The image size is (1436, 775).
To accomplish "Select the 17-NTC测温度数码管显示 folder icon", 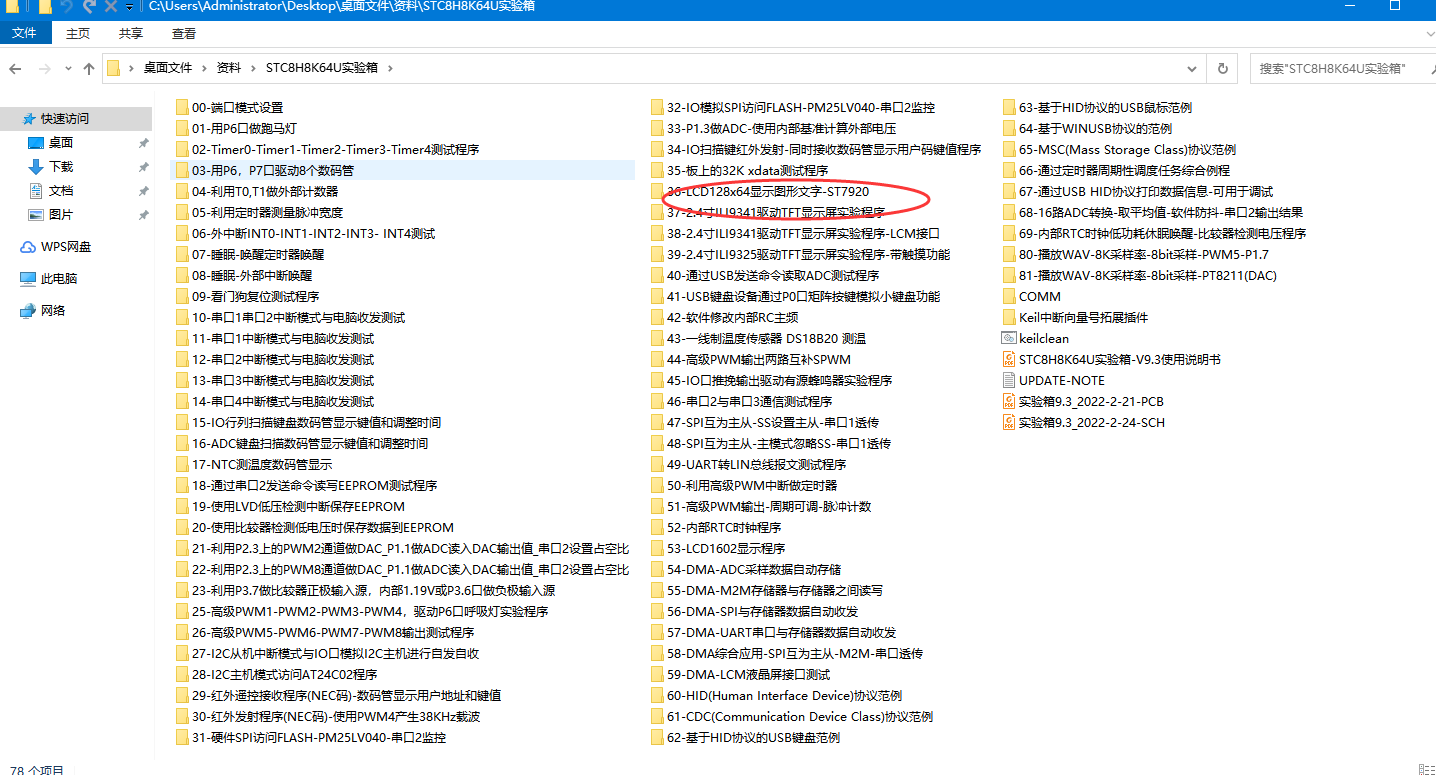I will coord(182,464).
